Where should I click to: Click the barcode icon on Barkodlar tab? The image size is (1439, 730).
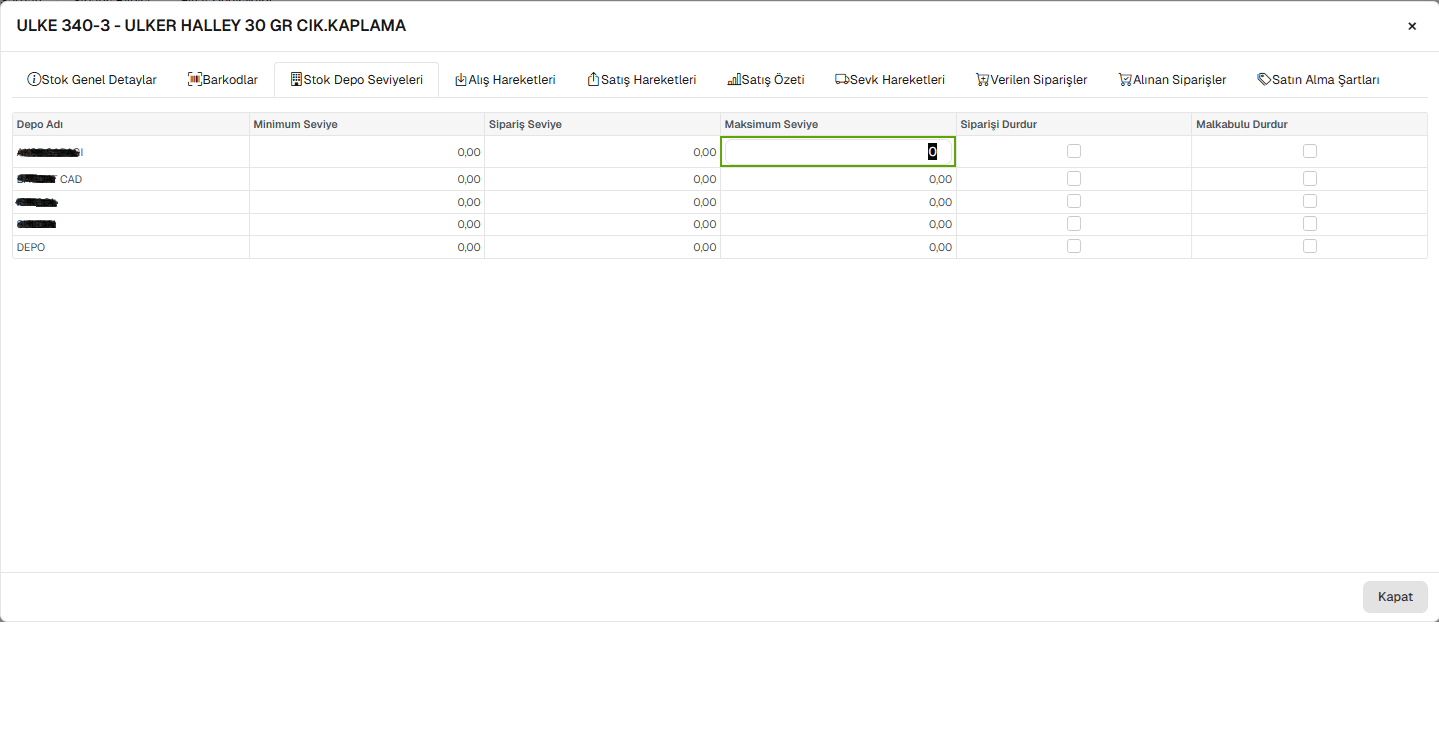(195, 80)
